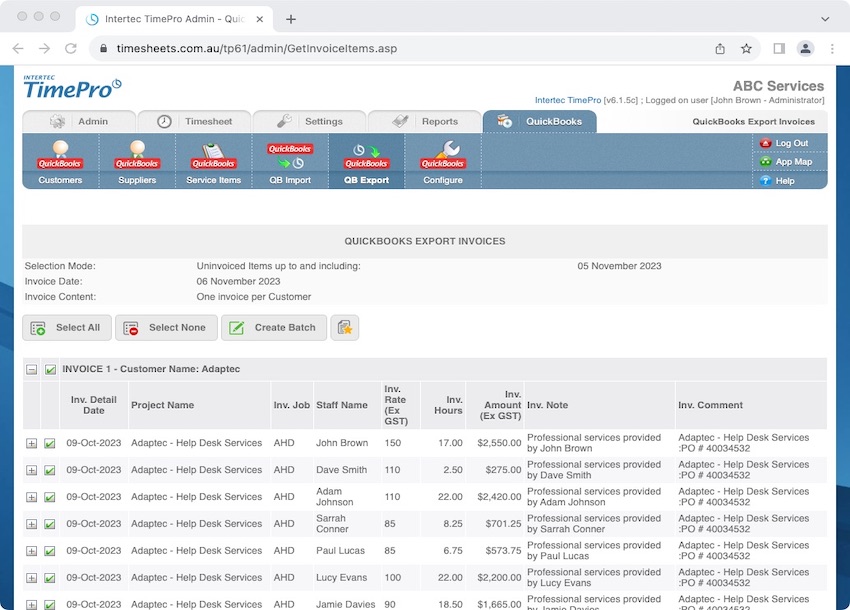
Task: Expand the John Brown row details
Action: [x=31, y=444]
